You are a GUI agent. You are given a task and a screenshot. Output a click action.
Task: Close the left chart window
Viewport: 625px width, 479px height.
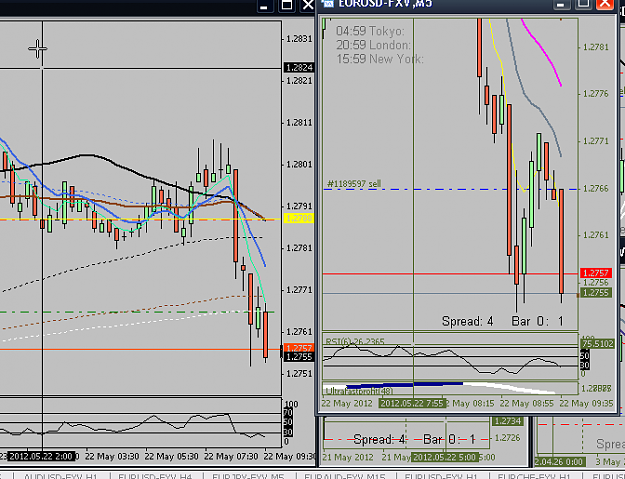click(x=308, y=5)
